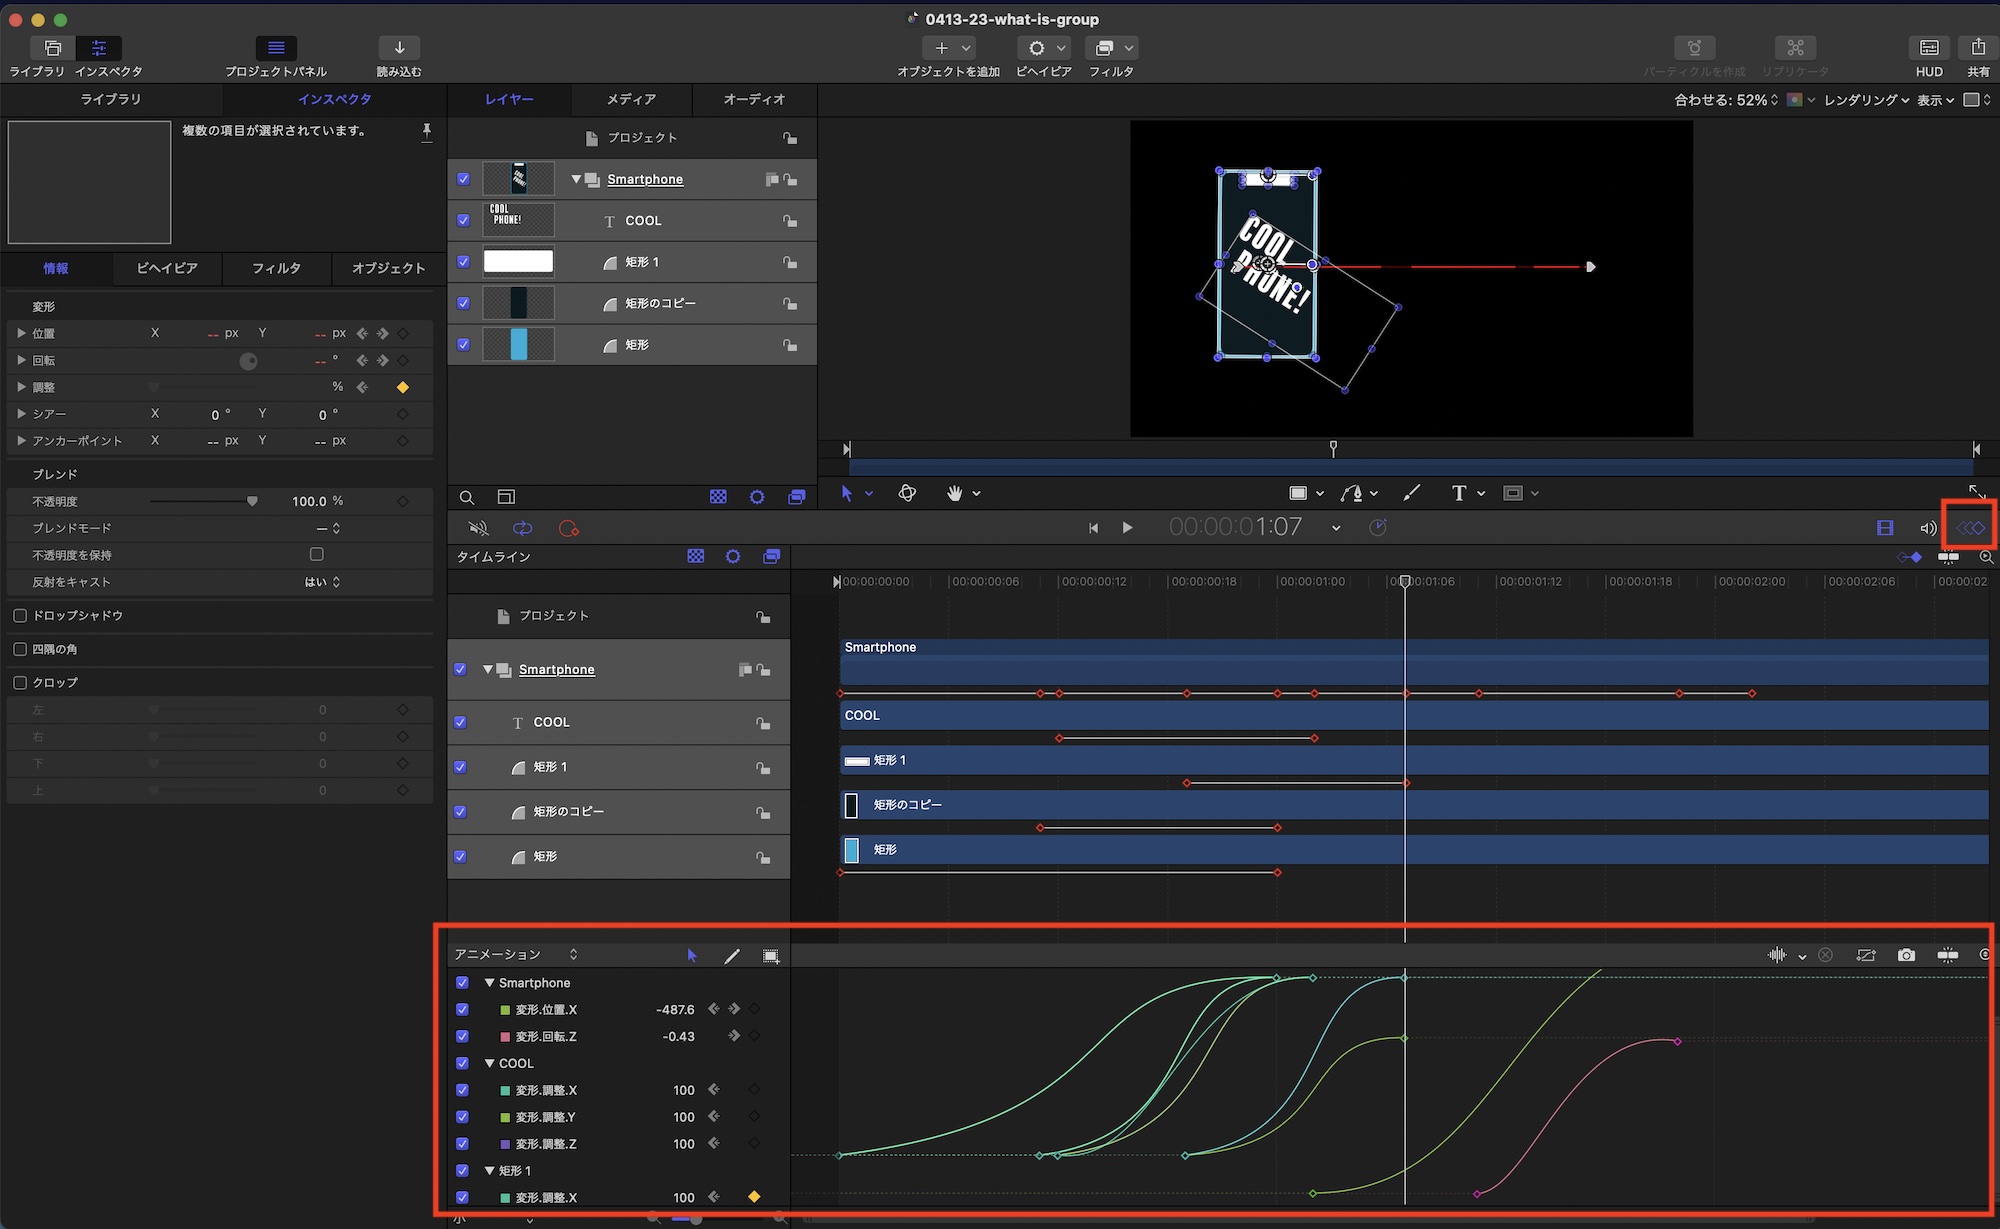Click the snapshot camera icon in keyframe editor
2000x1229 pixels.
(x=1906, y=955)
